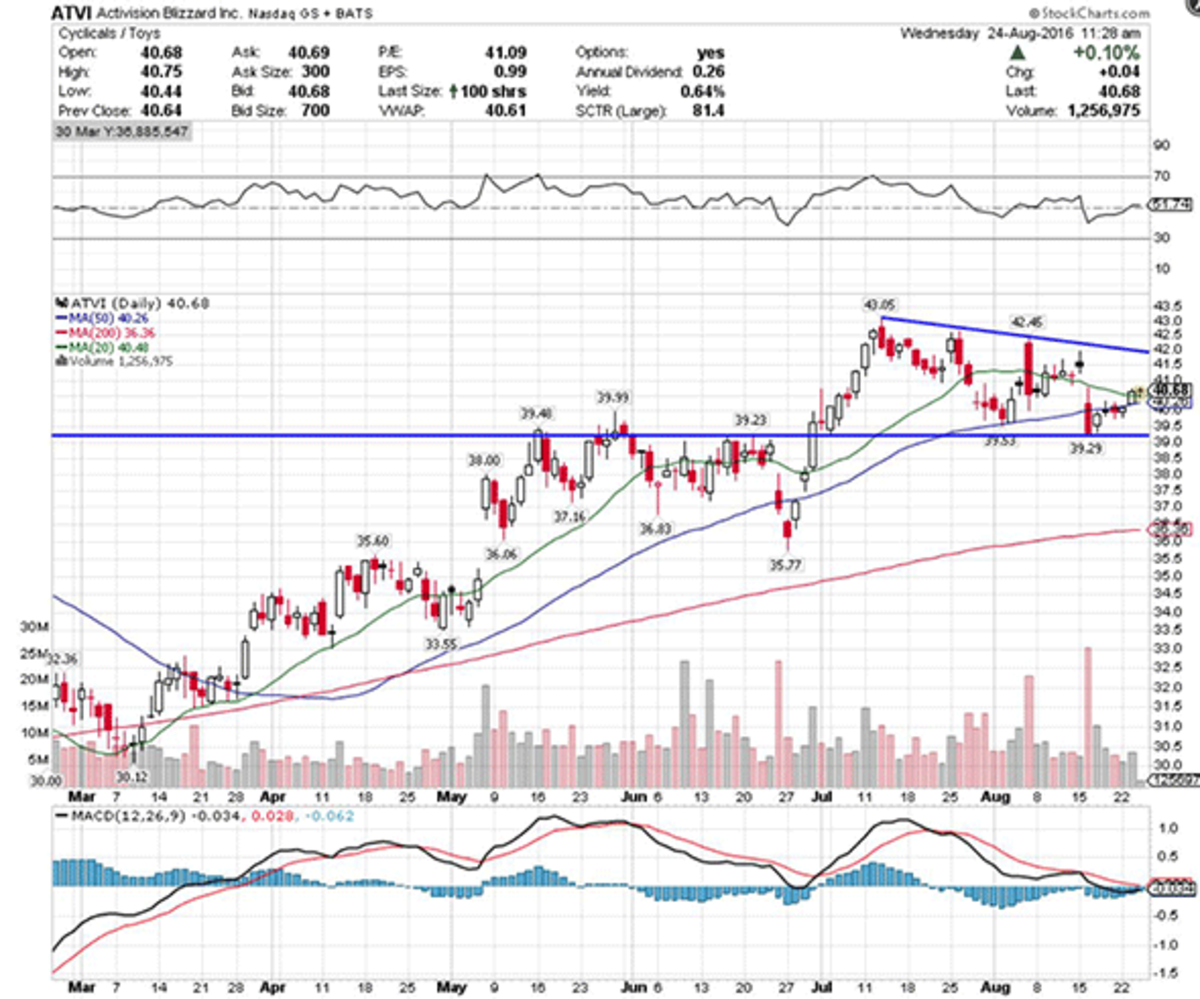Click the 35.77 low annotation
The width and height of the screenshot is (1200, 999).
787,564
